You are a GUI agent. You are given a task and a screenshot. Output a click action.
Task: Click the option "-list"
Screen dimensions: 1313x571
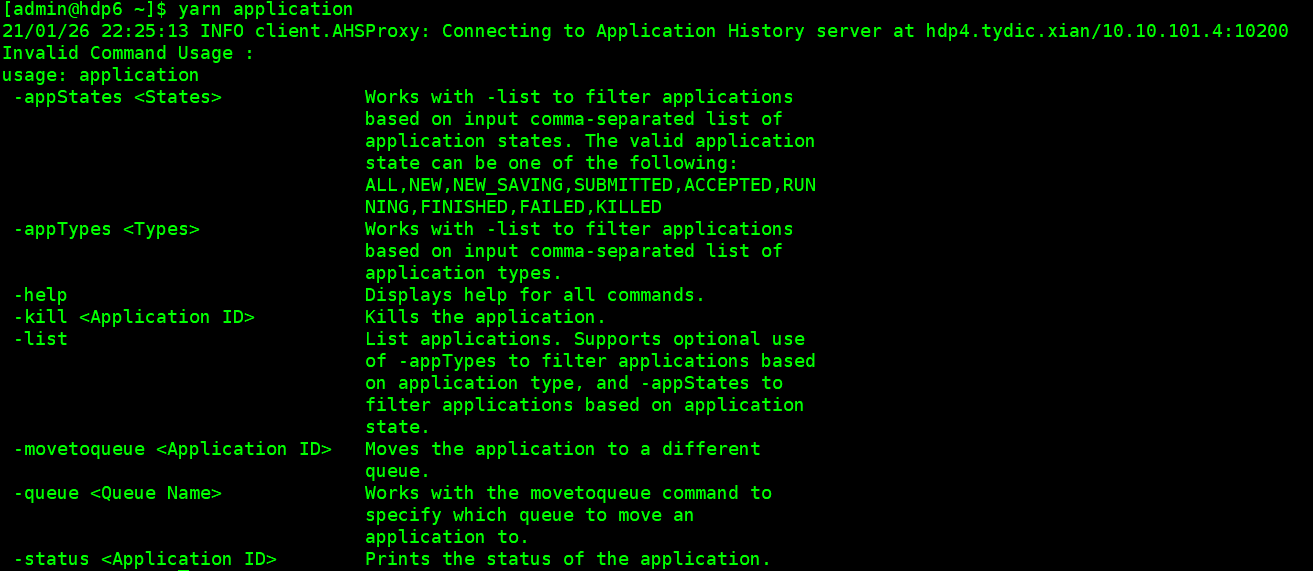click(40, 339)
